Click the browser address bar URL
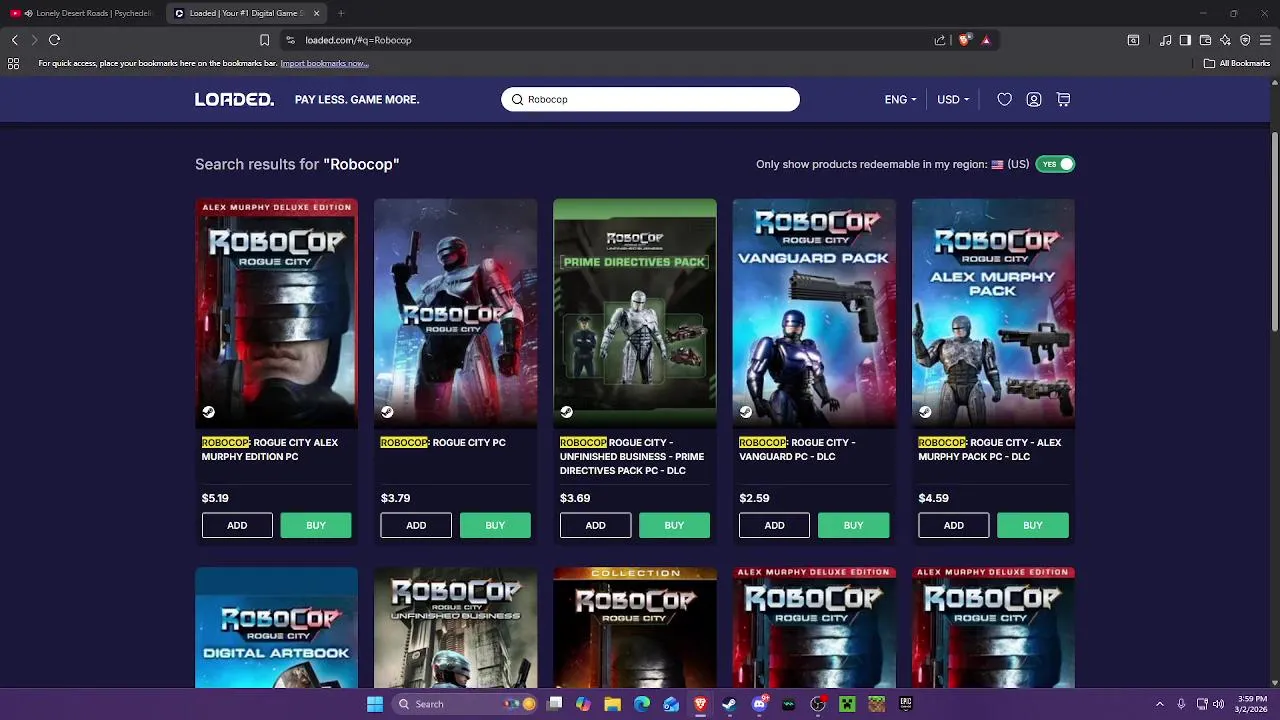 point(358,40)
